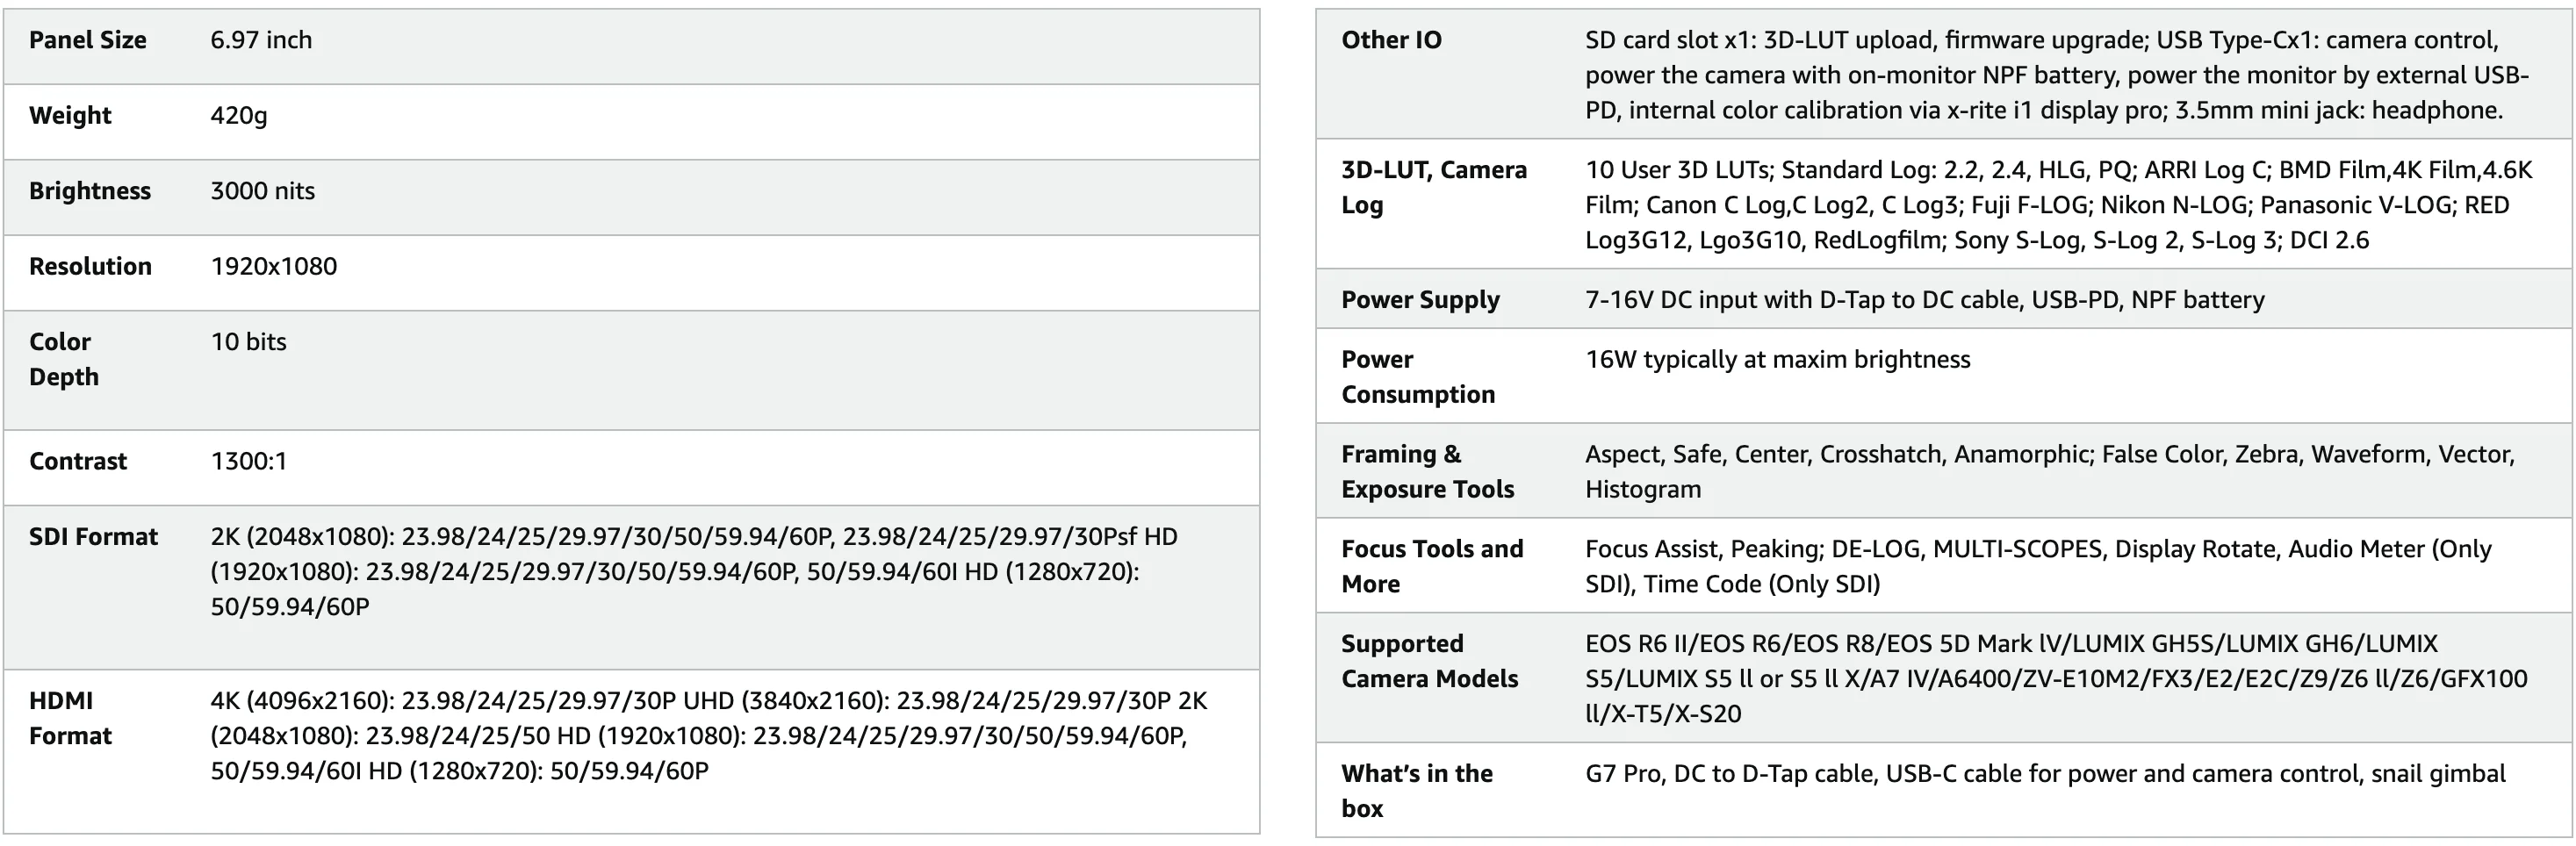Click the Weight row label

(x=70, y=116)
